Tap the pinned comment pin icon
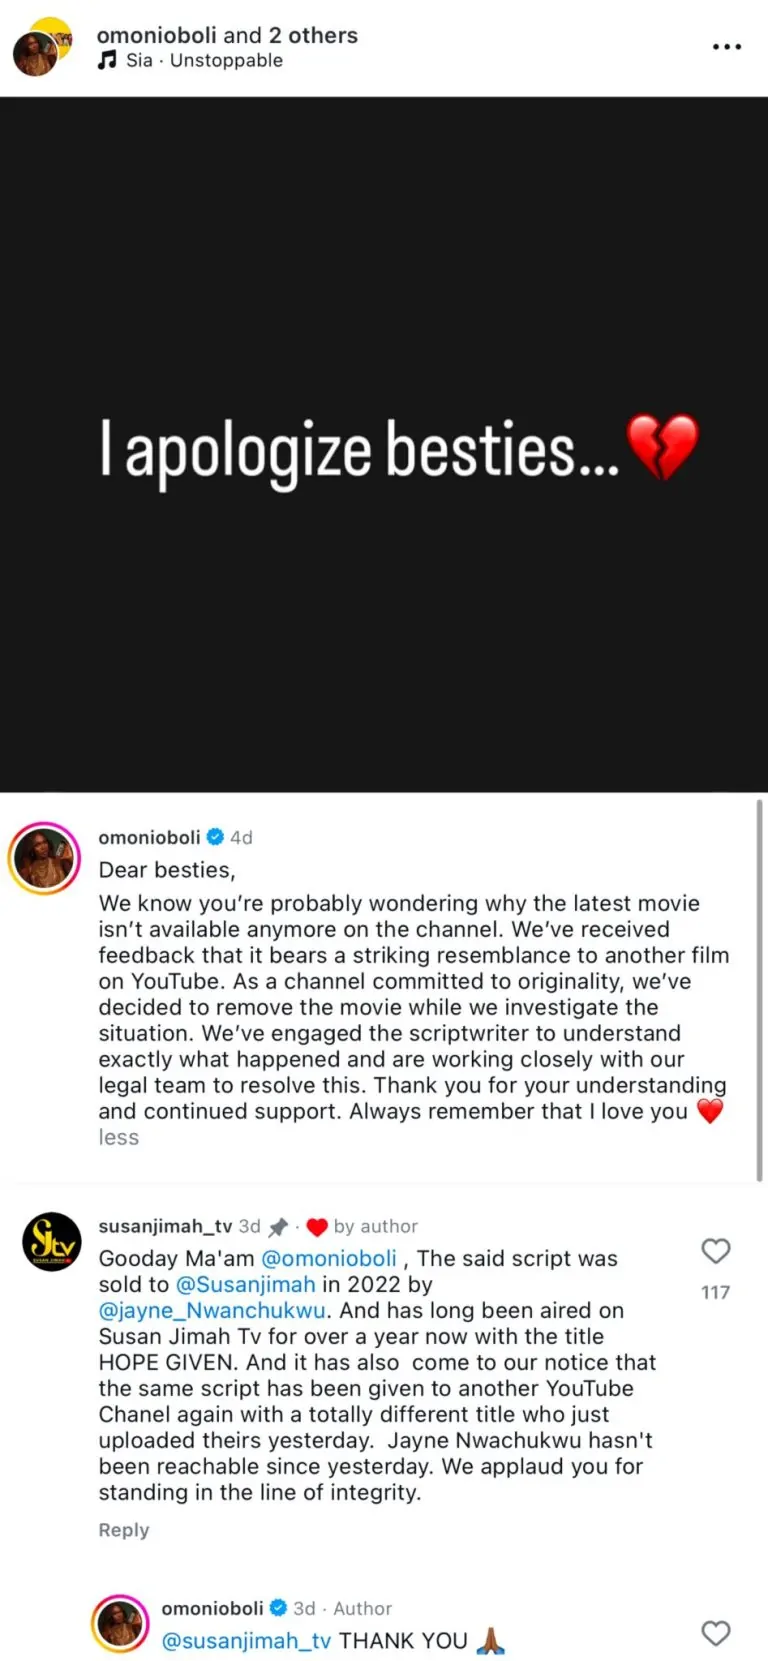 278,1227
